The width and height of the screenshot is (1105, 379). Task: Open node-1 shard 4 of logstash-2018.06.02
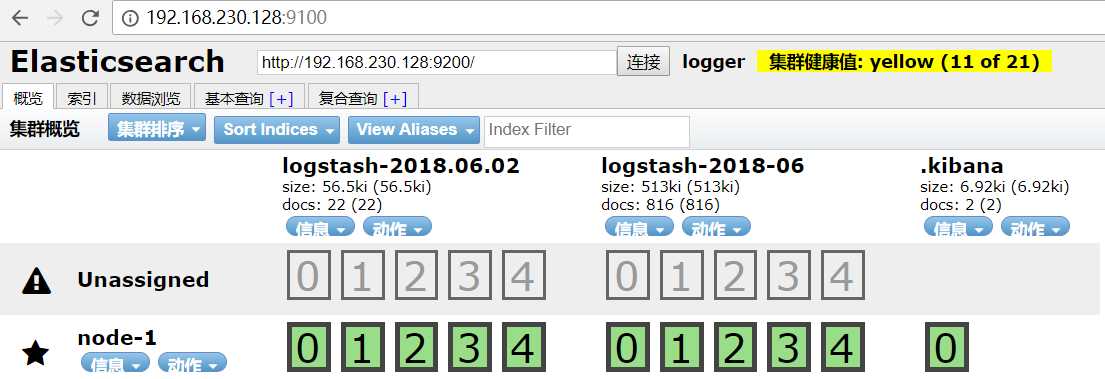[524, 347]
